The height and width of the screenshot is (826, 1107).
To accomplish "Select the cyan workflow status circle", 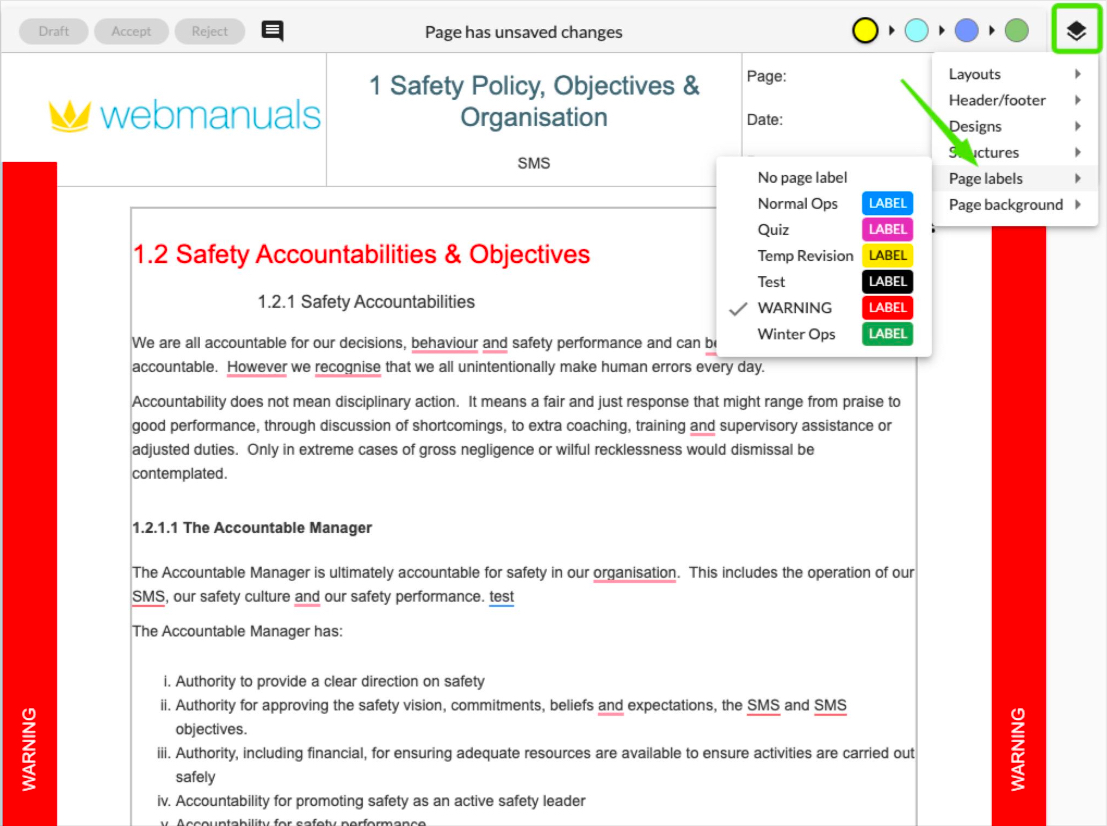I will click(916, 30).
